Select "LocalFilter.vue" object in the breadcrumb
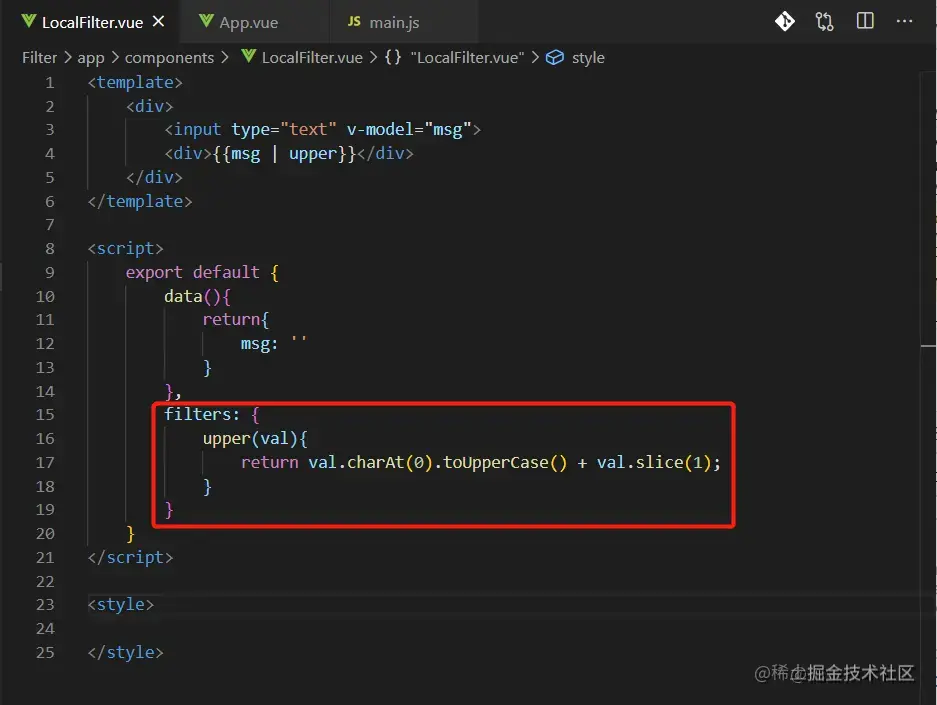 (x=467, y=58)
